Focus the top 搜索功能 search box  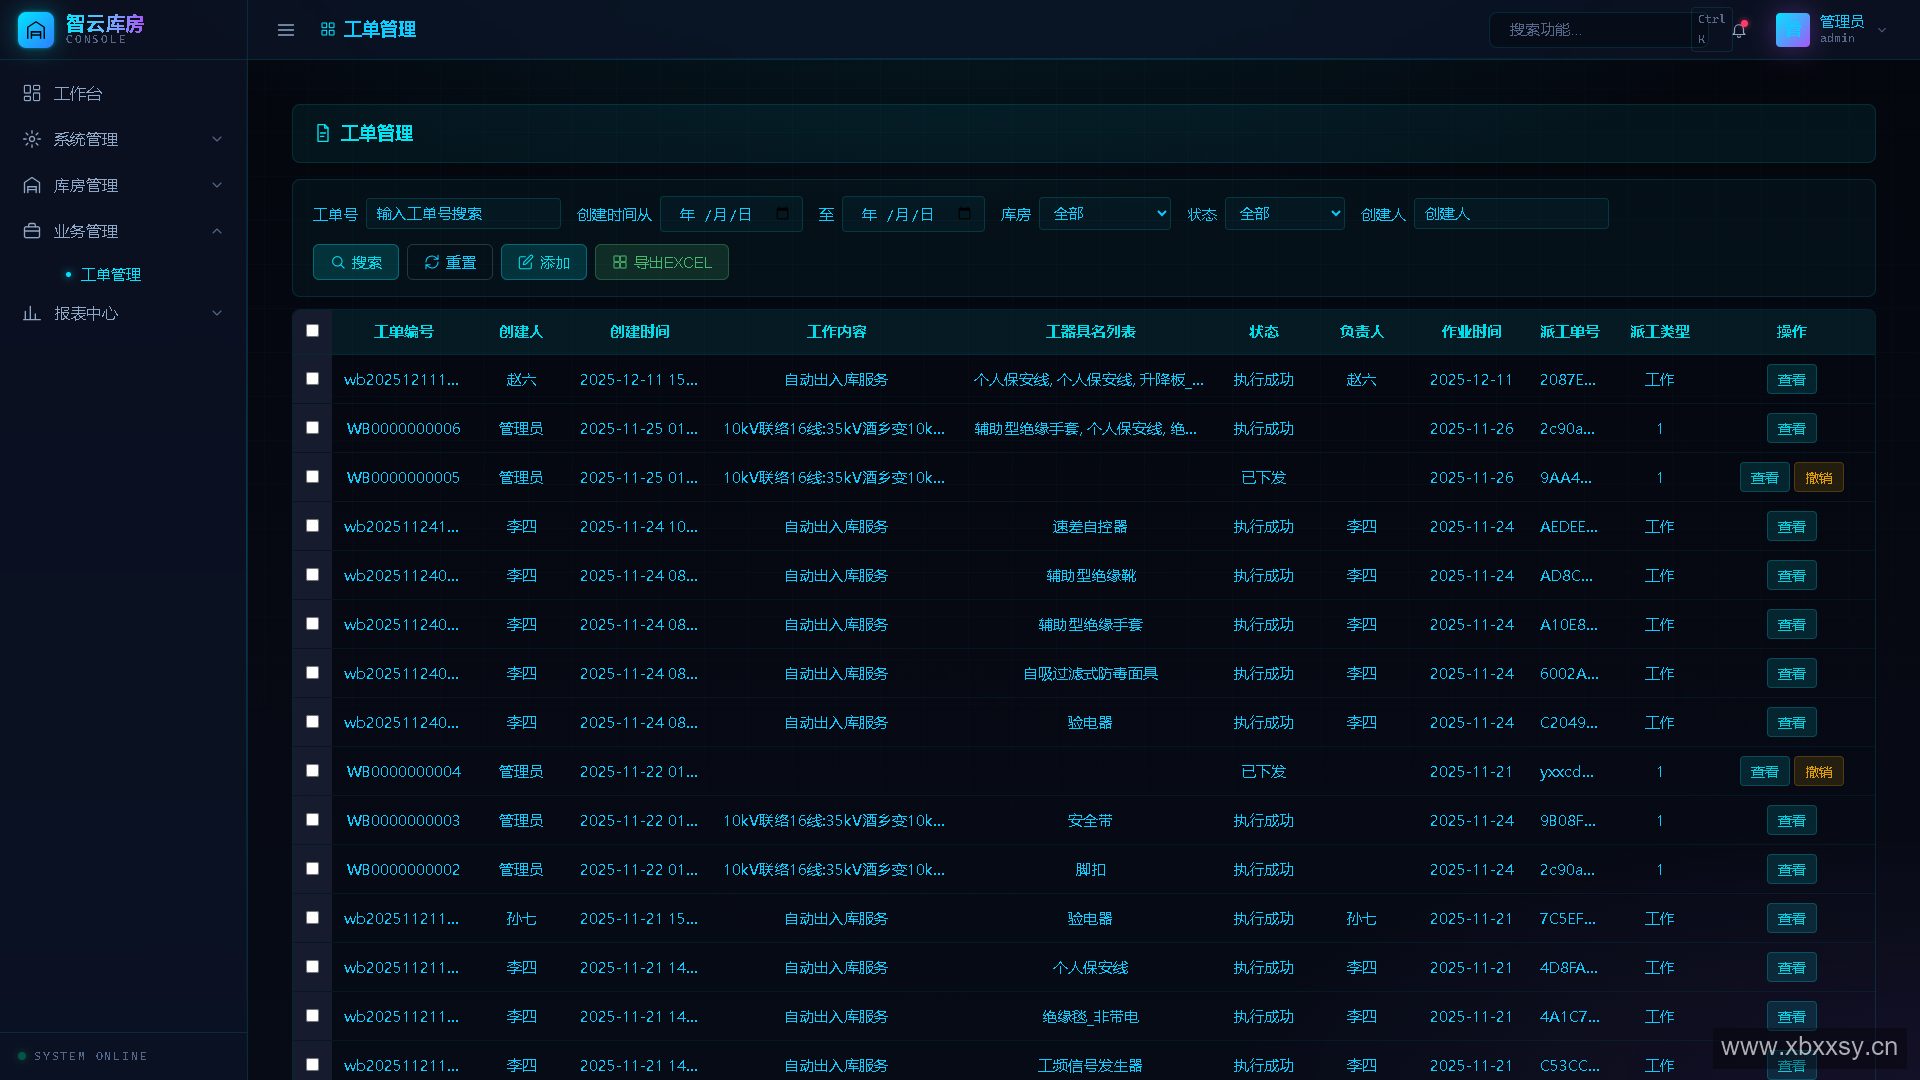point(1590,30)
